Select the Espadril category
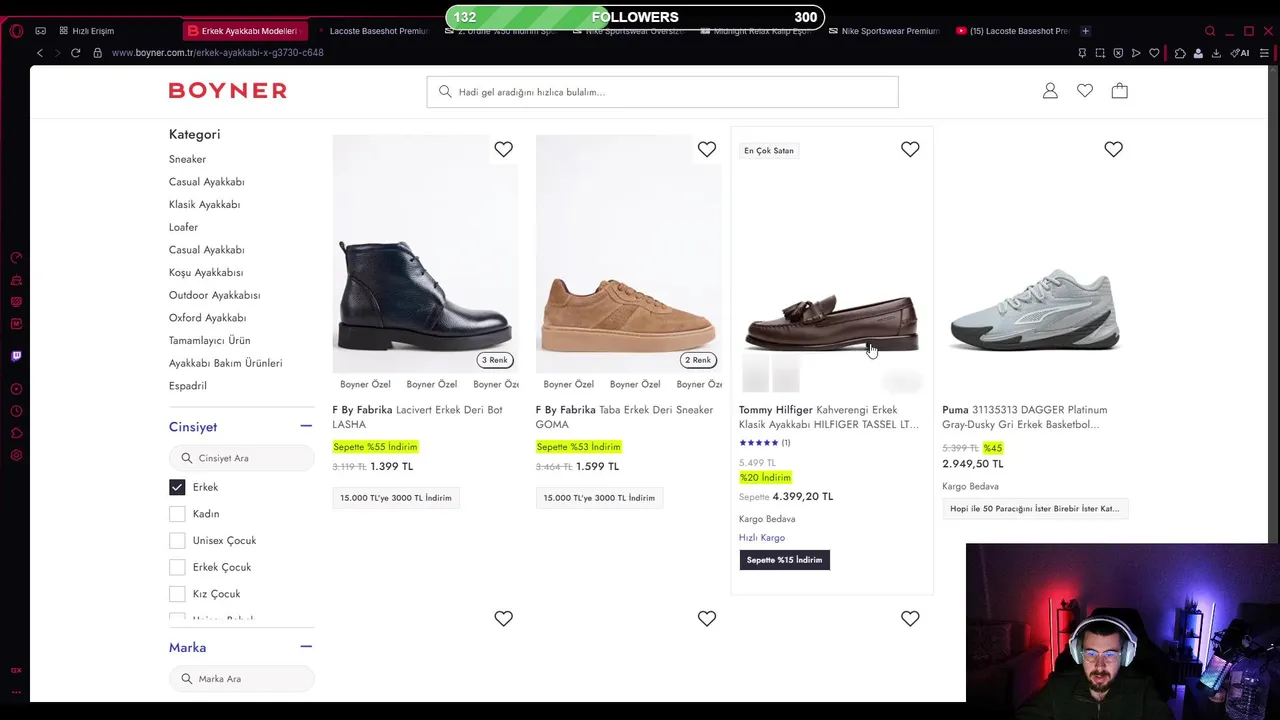This screenshot has width=1280, height=720. [x=188, y=386]
